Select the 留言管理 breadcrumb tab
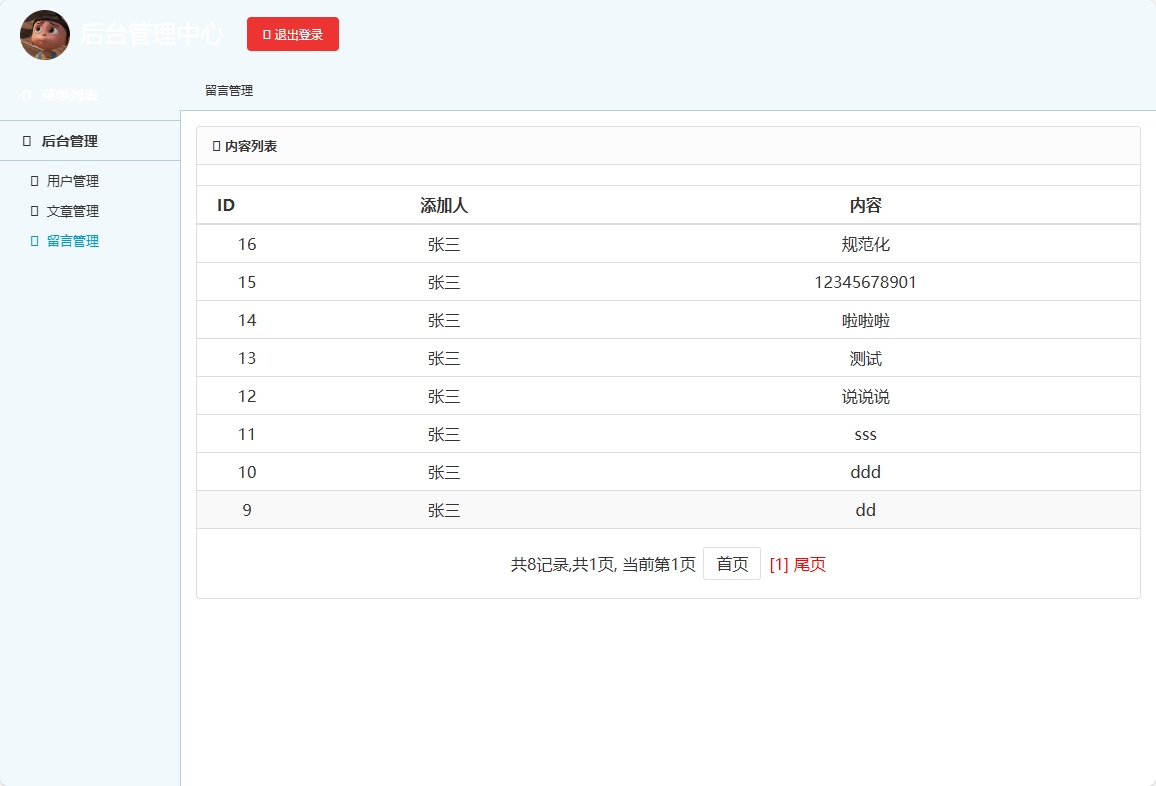 click(x=229, y=90)
